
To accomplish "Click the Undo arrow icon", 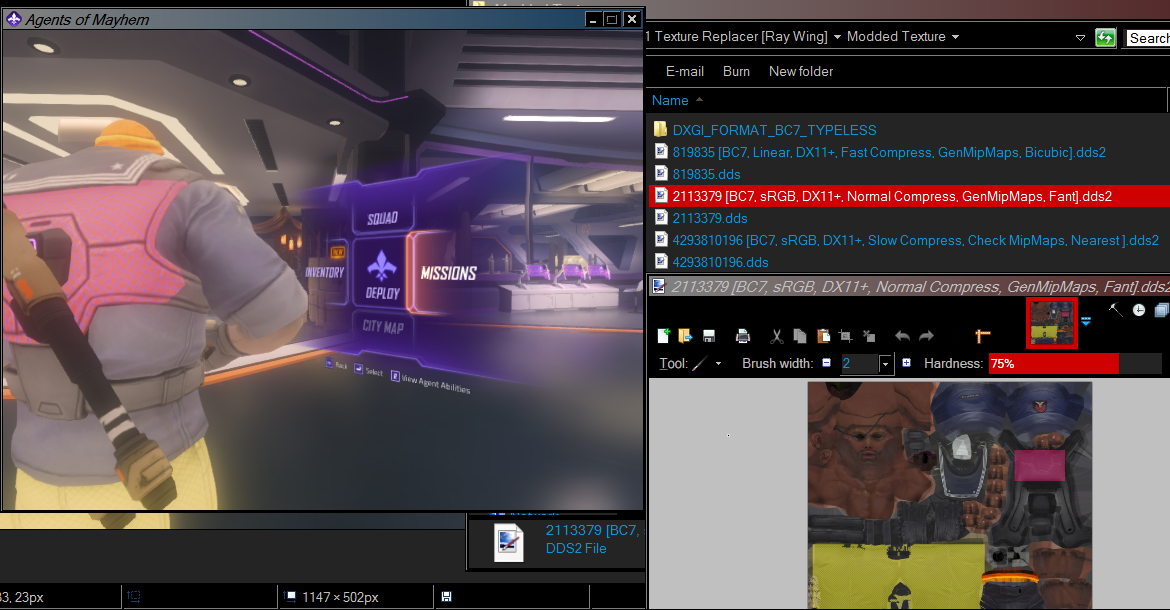I will (902, 336).
